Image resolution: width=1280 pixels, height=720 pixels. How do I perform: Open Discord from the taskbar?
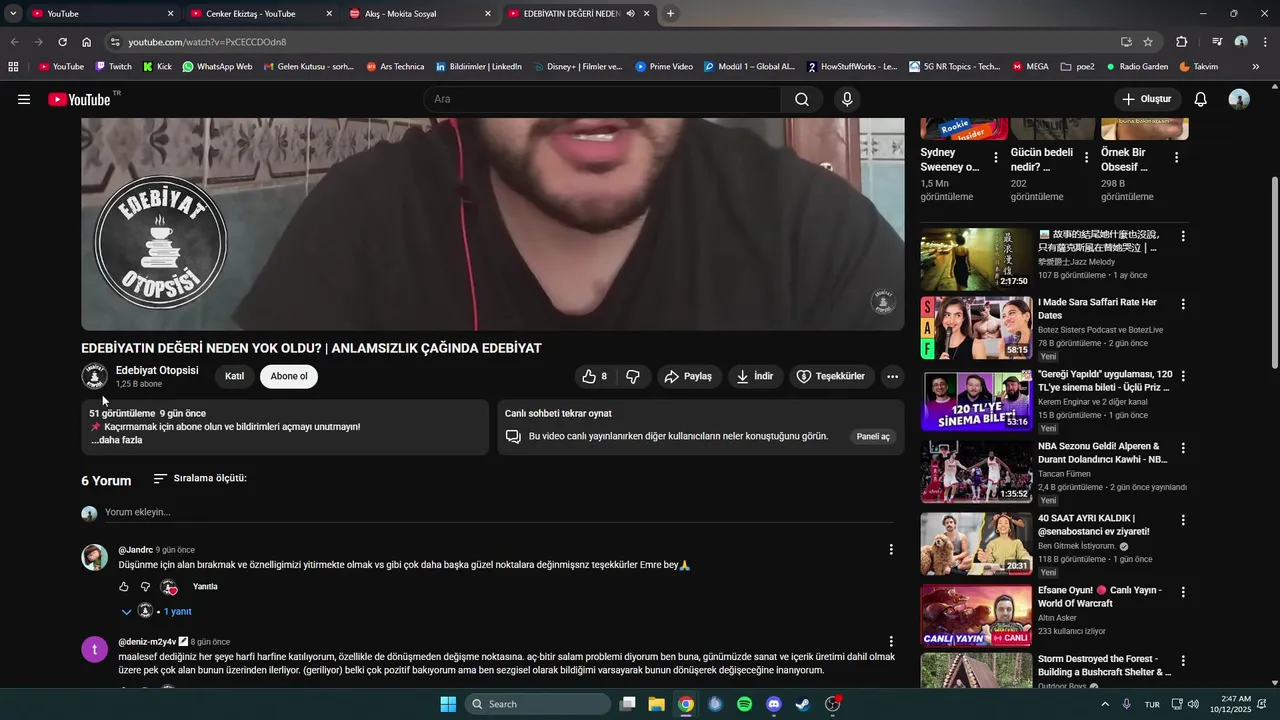[x=773, y=704]
